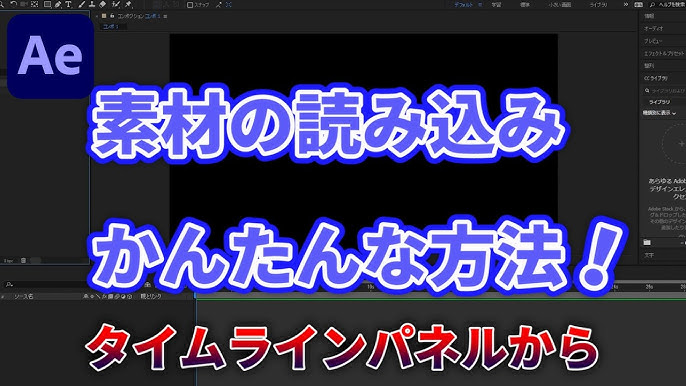The height and width of the screenshot is (386, 686).
Task: Select the Brush tool
Action: tap(82, 4)
